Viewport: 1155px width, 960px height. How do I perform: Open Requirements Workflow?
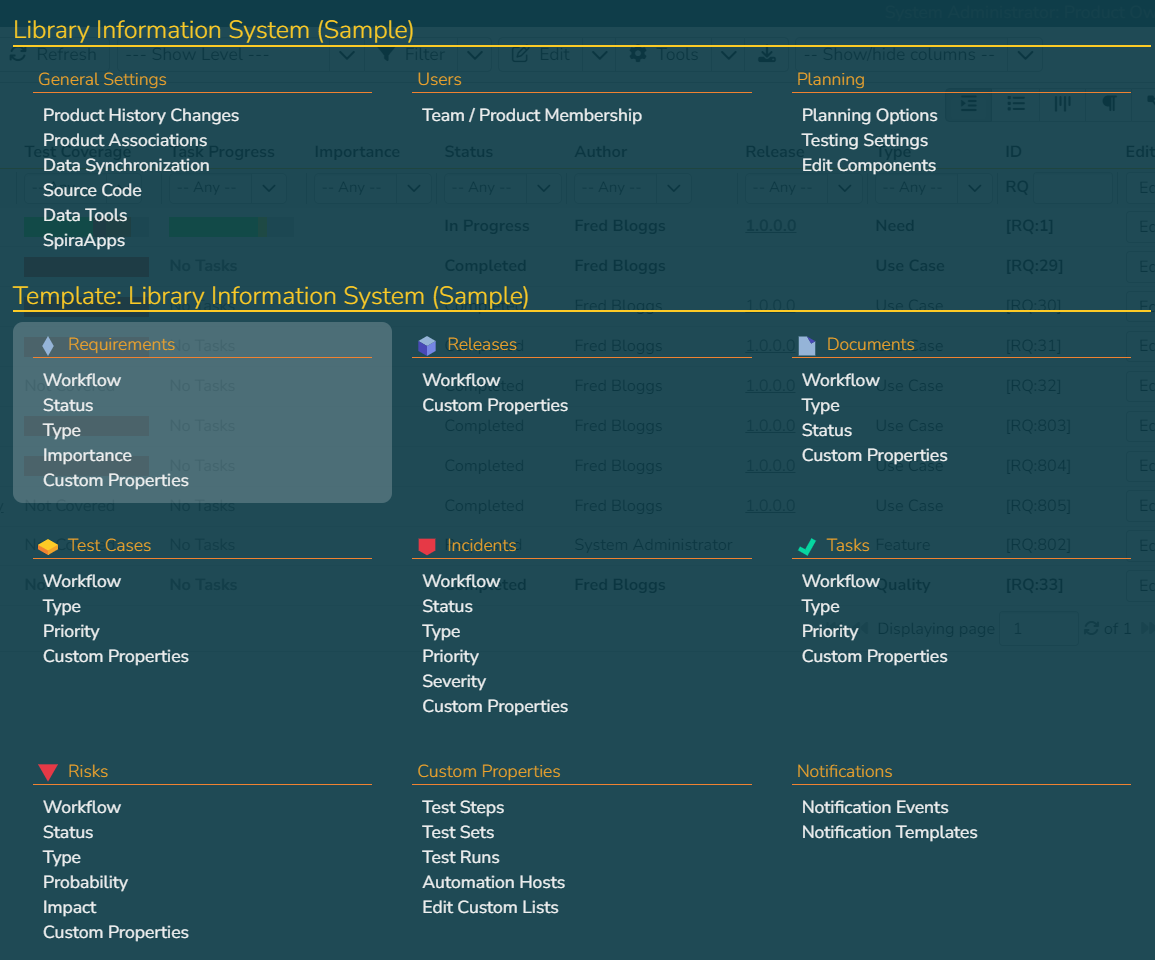pos(82,380)
